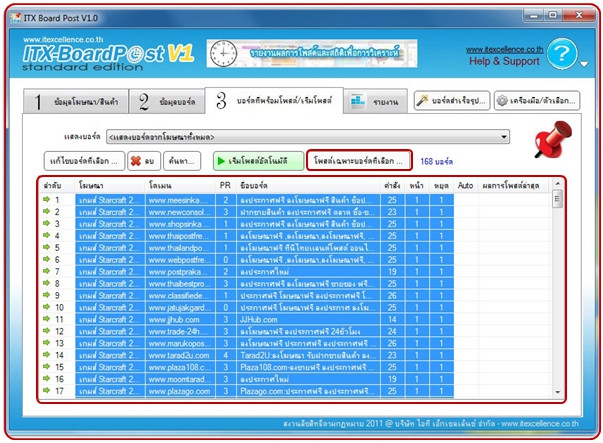603x443 pixels.
Task: Click the green arrow icon in row 10
Action: pyautogui.click(x=47, y=306)
